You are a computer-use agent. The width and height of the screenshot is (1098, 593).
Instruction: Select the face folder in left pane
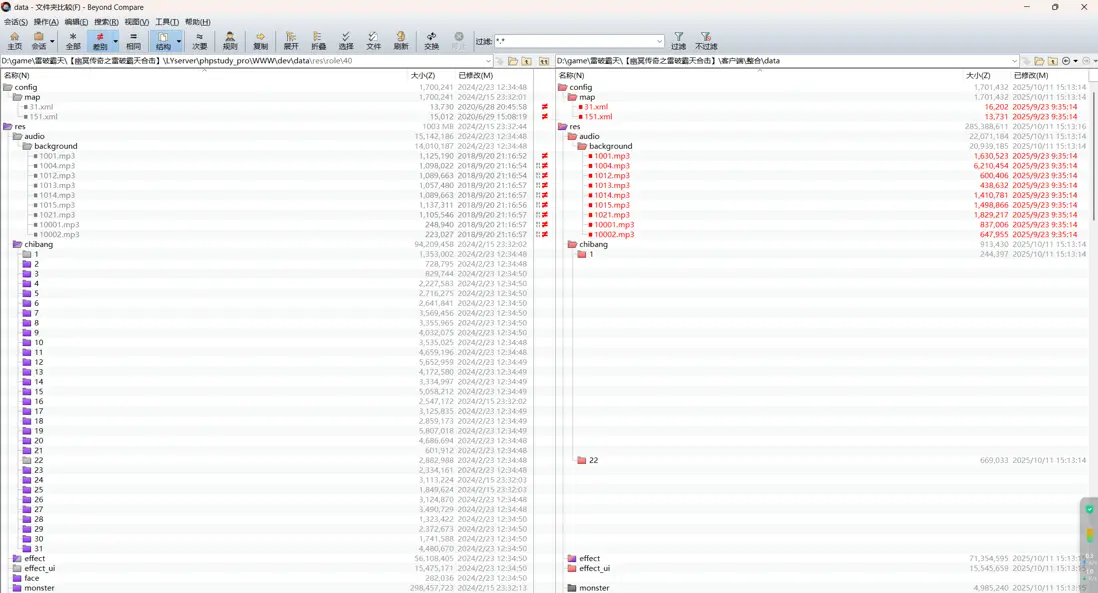pos(32,578)
